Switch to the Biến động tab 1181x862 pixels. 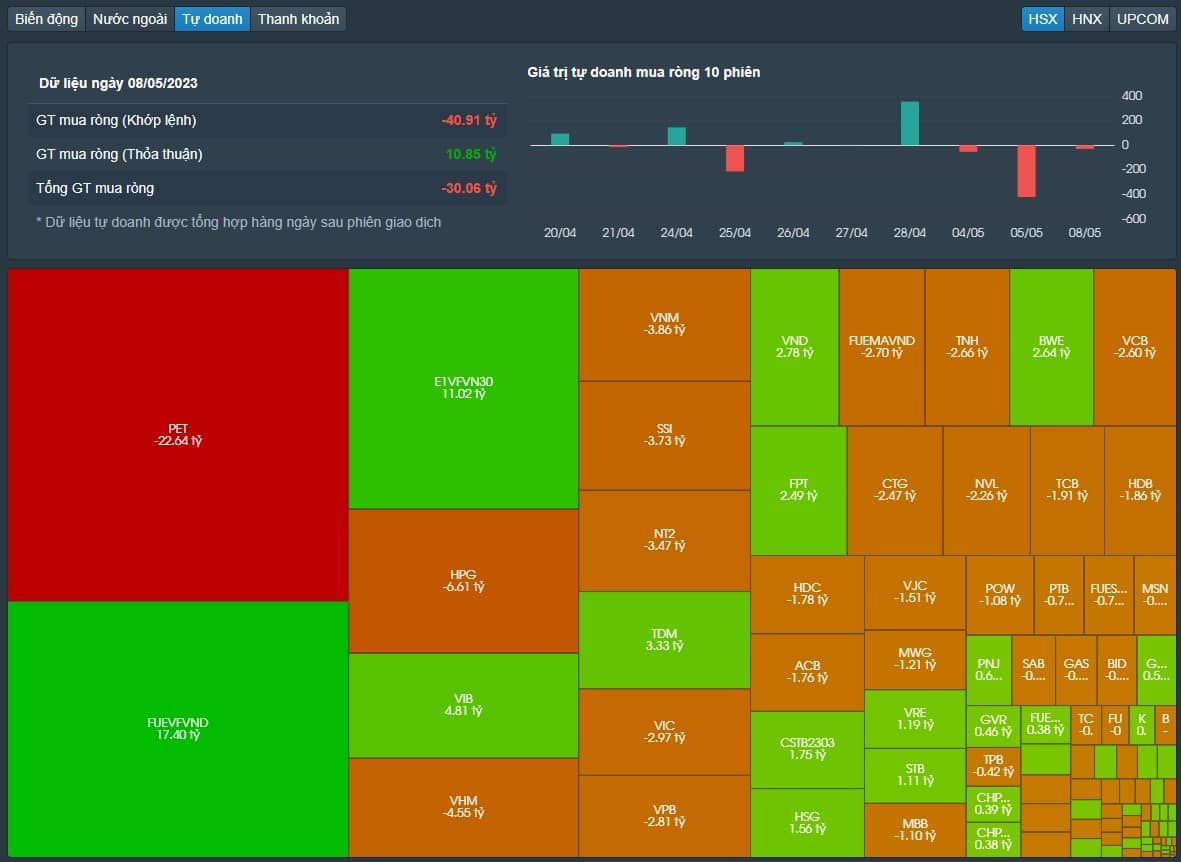(x=47, y=19)
